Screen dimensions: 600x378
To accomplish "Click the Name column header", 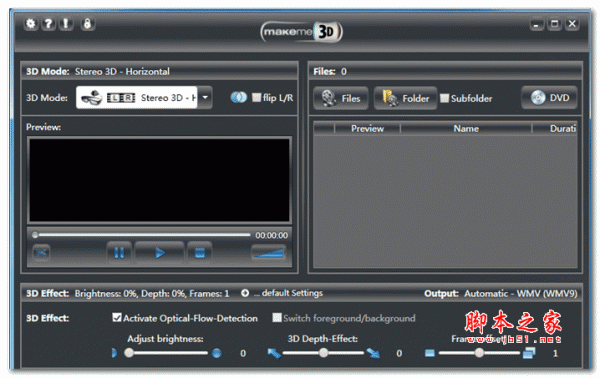I will point(466,129).
